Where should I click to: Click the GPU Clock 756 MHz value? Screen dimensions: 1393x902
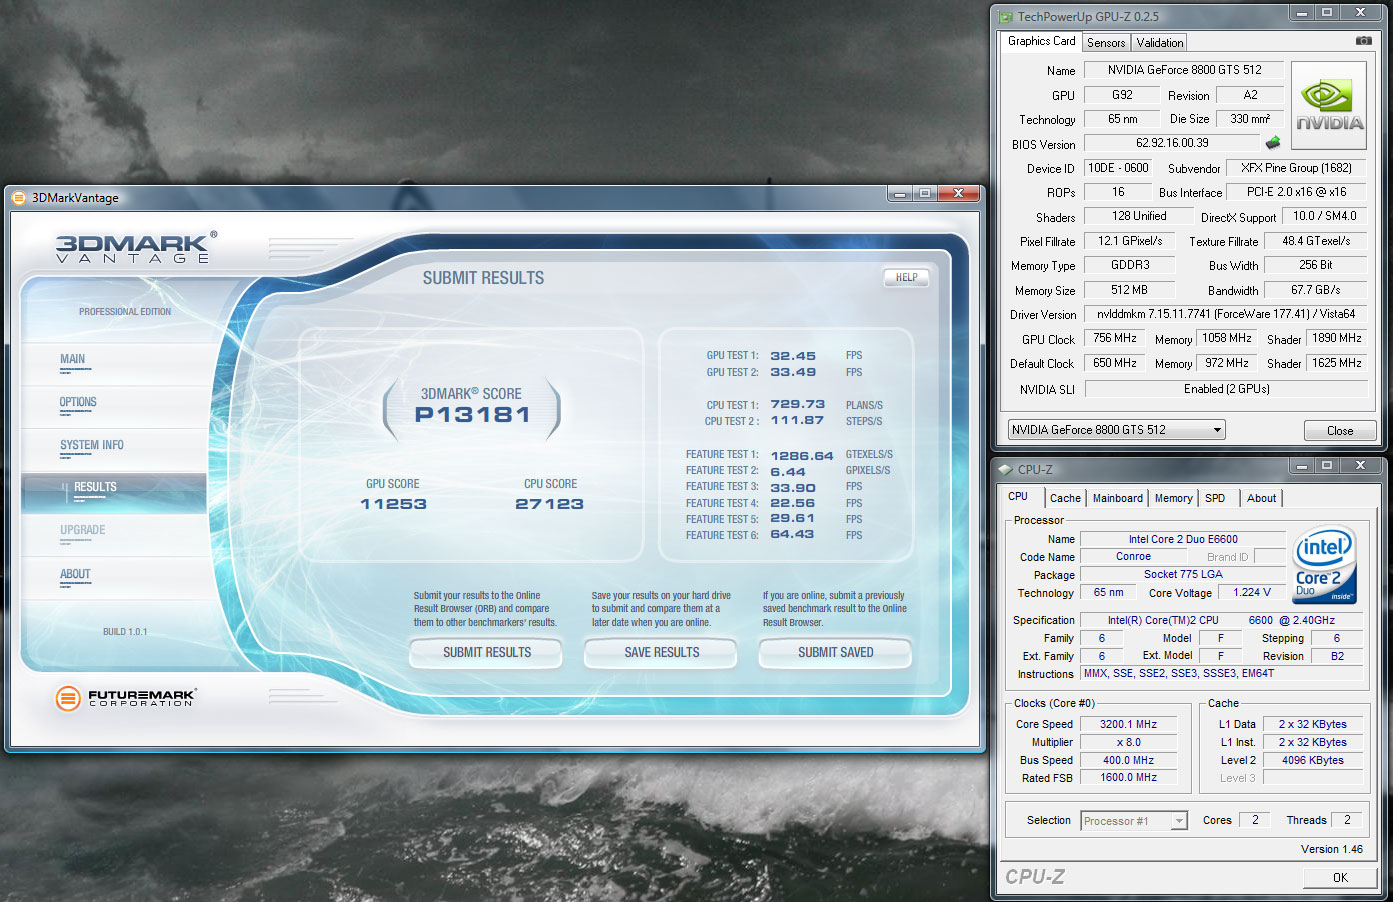[x=1114, y=338]
